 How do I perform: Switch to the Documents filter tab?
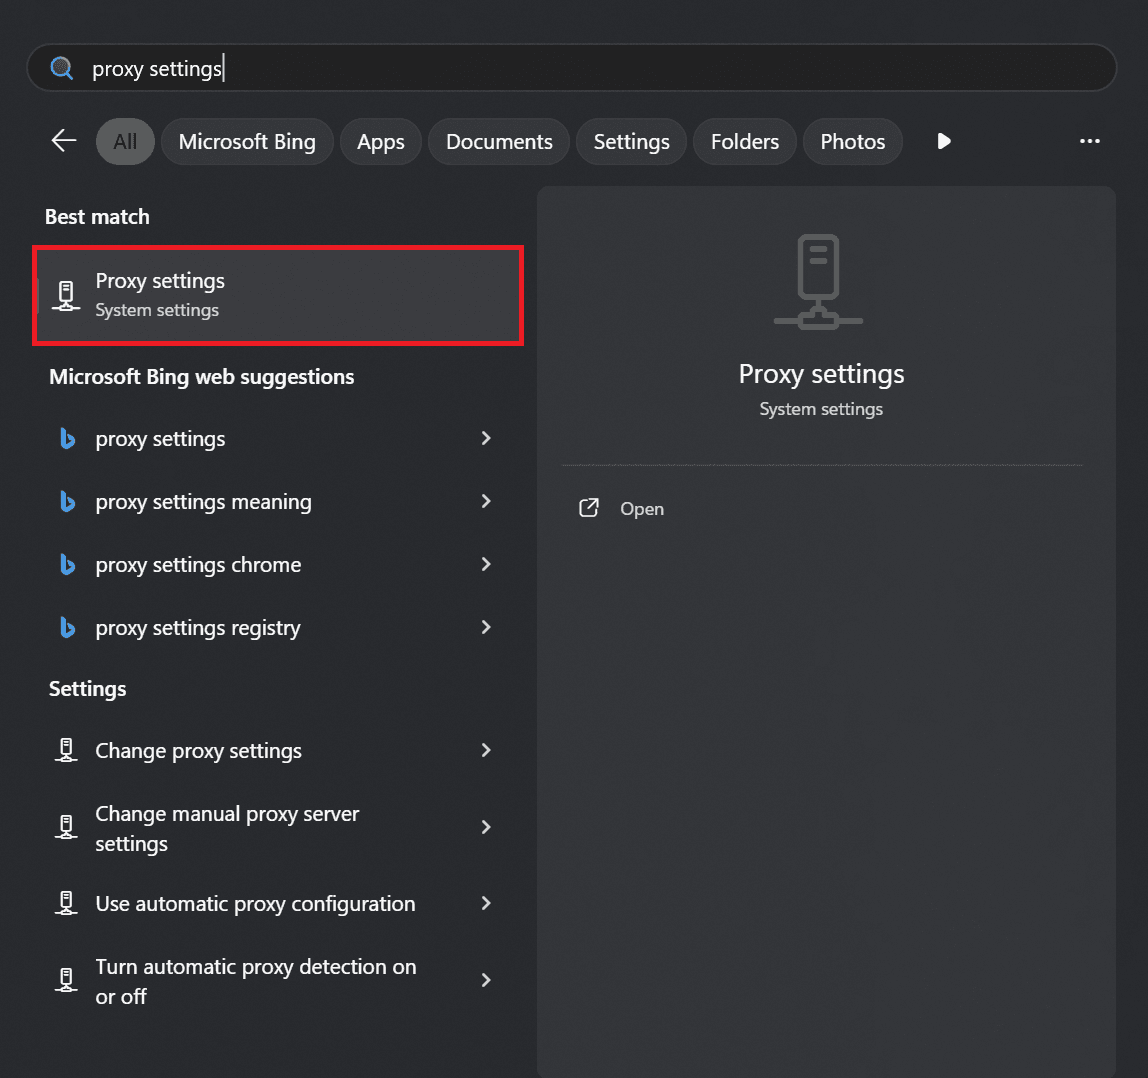[x=498, y=141]
